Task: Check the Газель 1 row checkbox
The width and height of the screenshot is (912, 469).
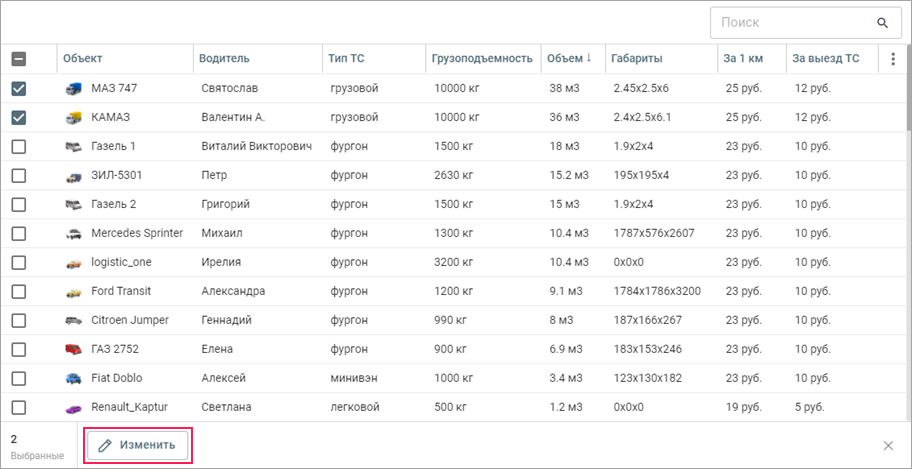Action: click(x=19, y=146)
